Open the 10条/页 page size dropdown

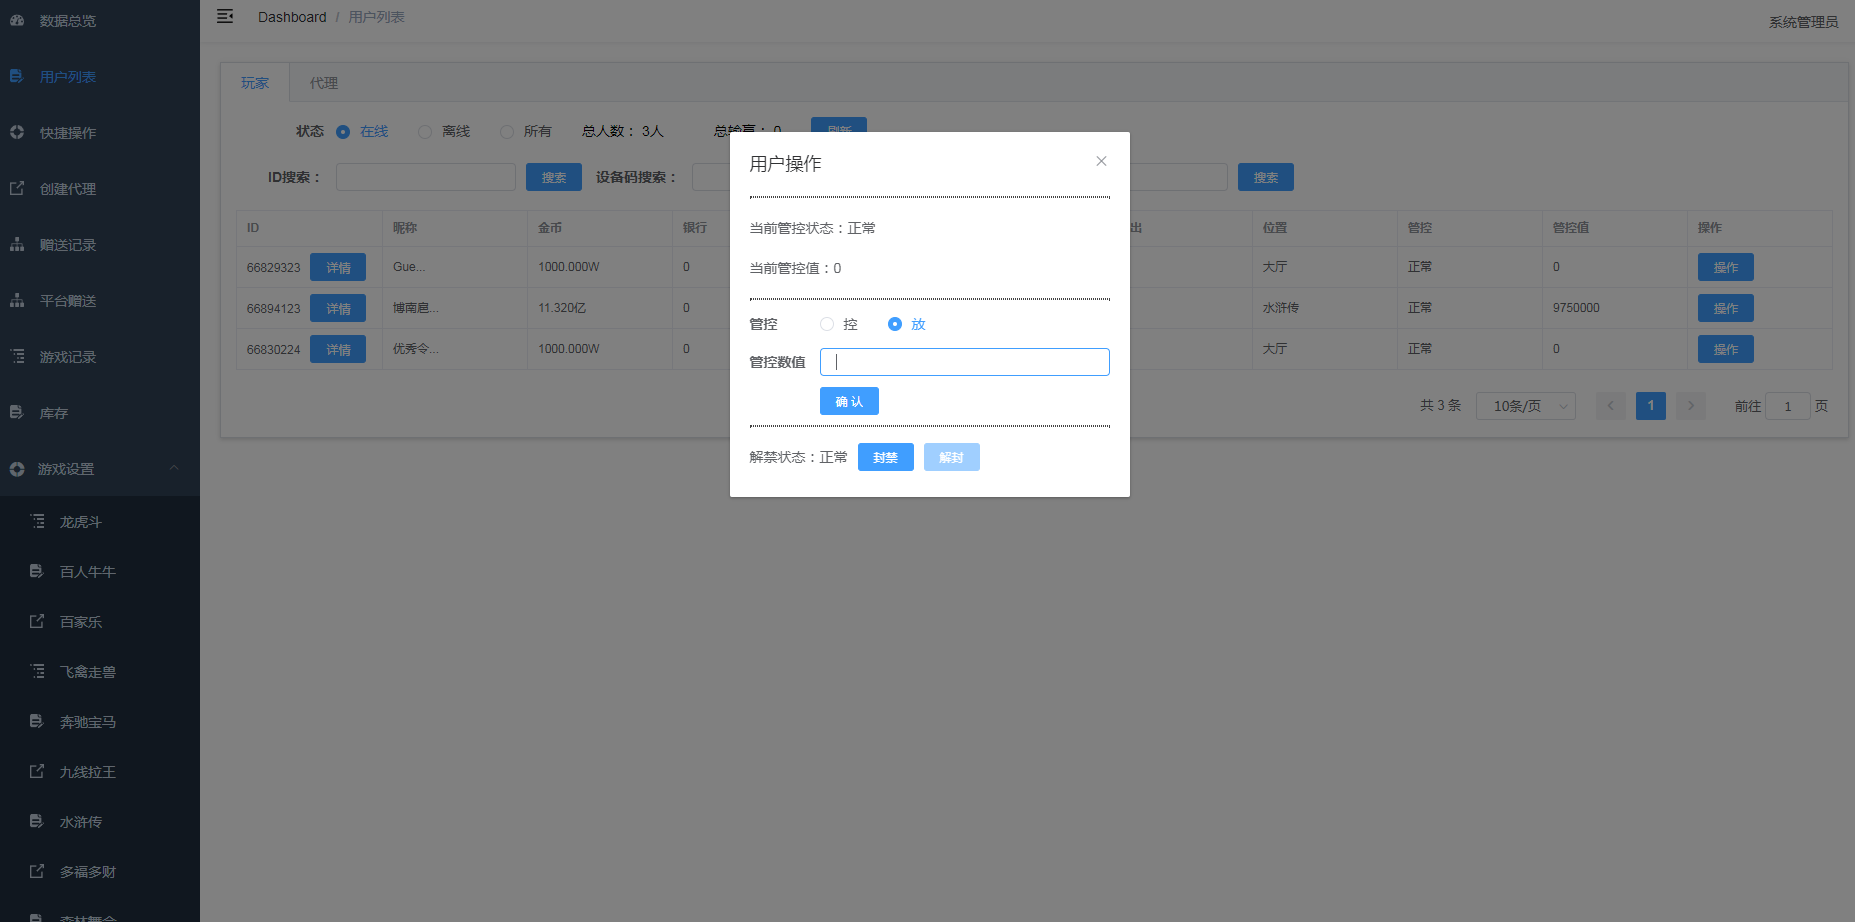[1525, 406]
